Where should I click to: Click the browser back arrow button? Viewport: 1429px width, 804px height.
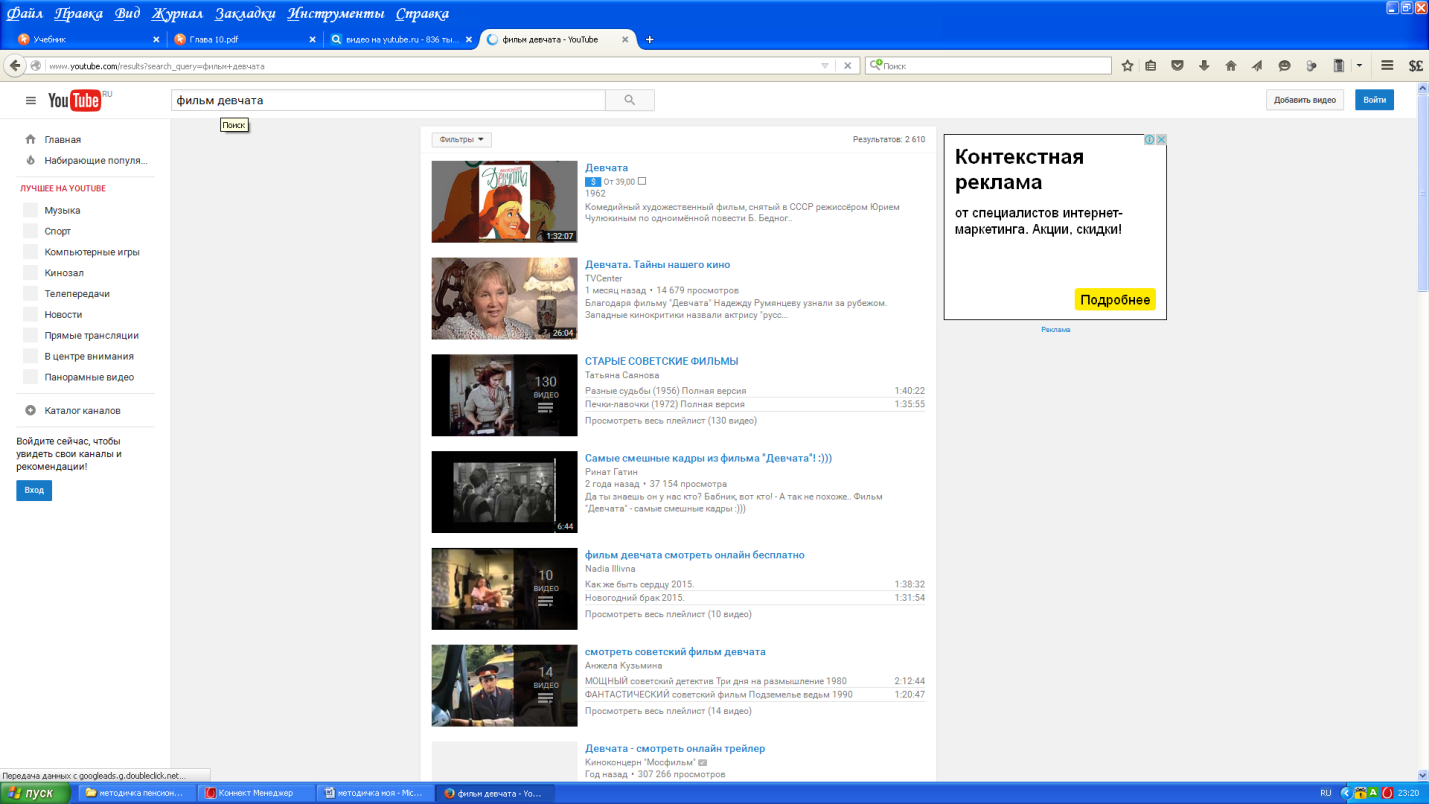coord(15,66)
